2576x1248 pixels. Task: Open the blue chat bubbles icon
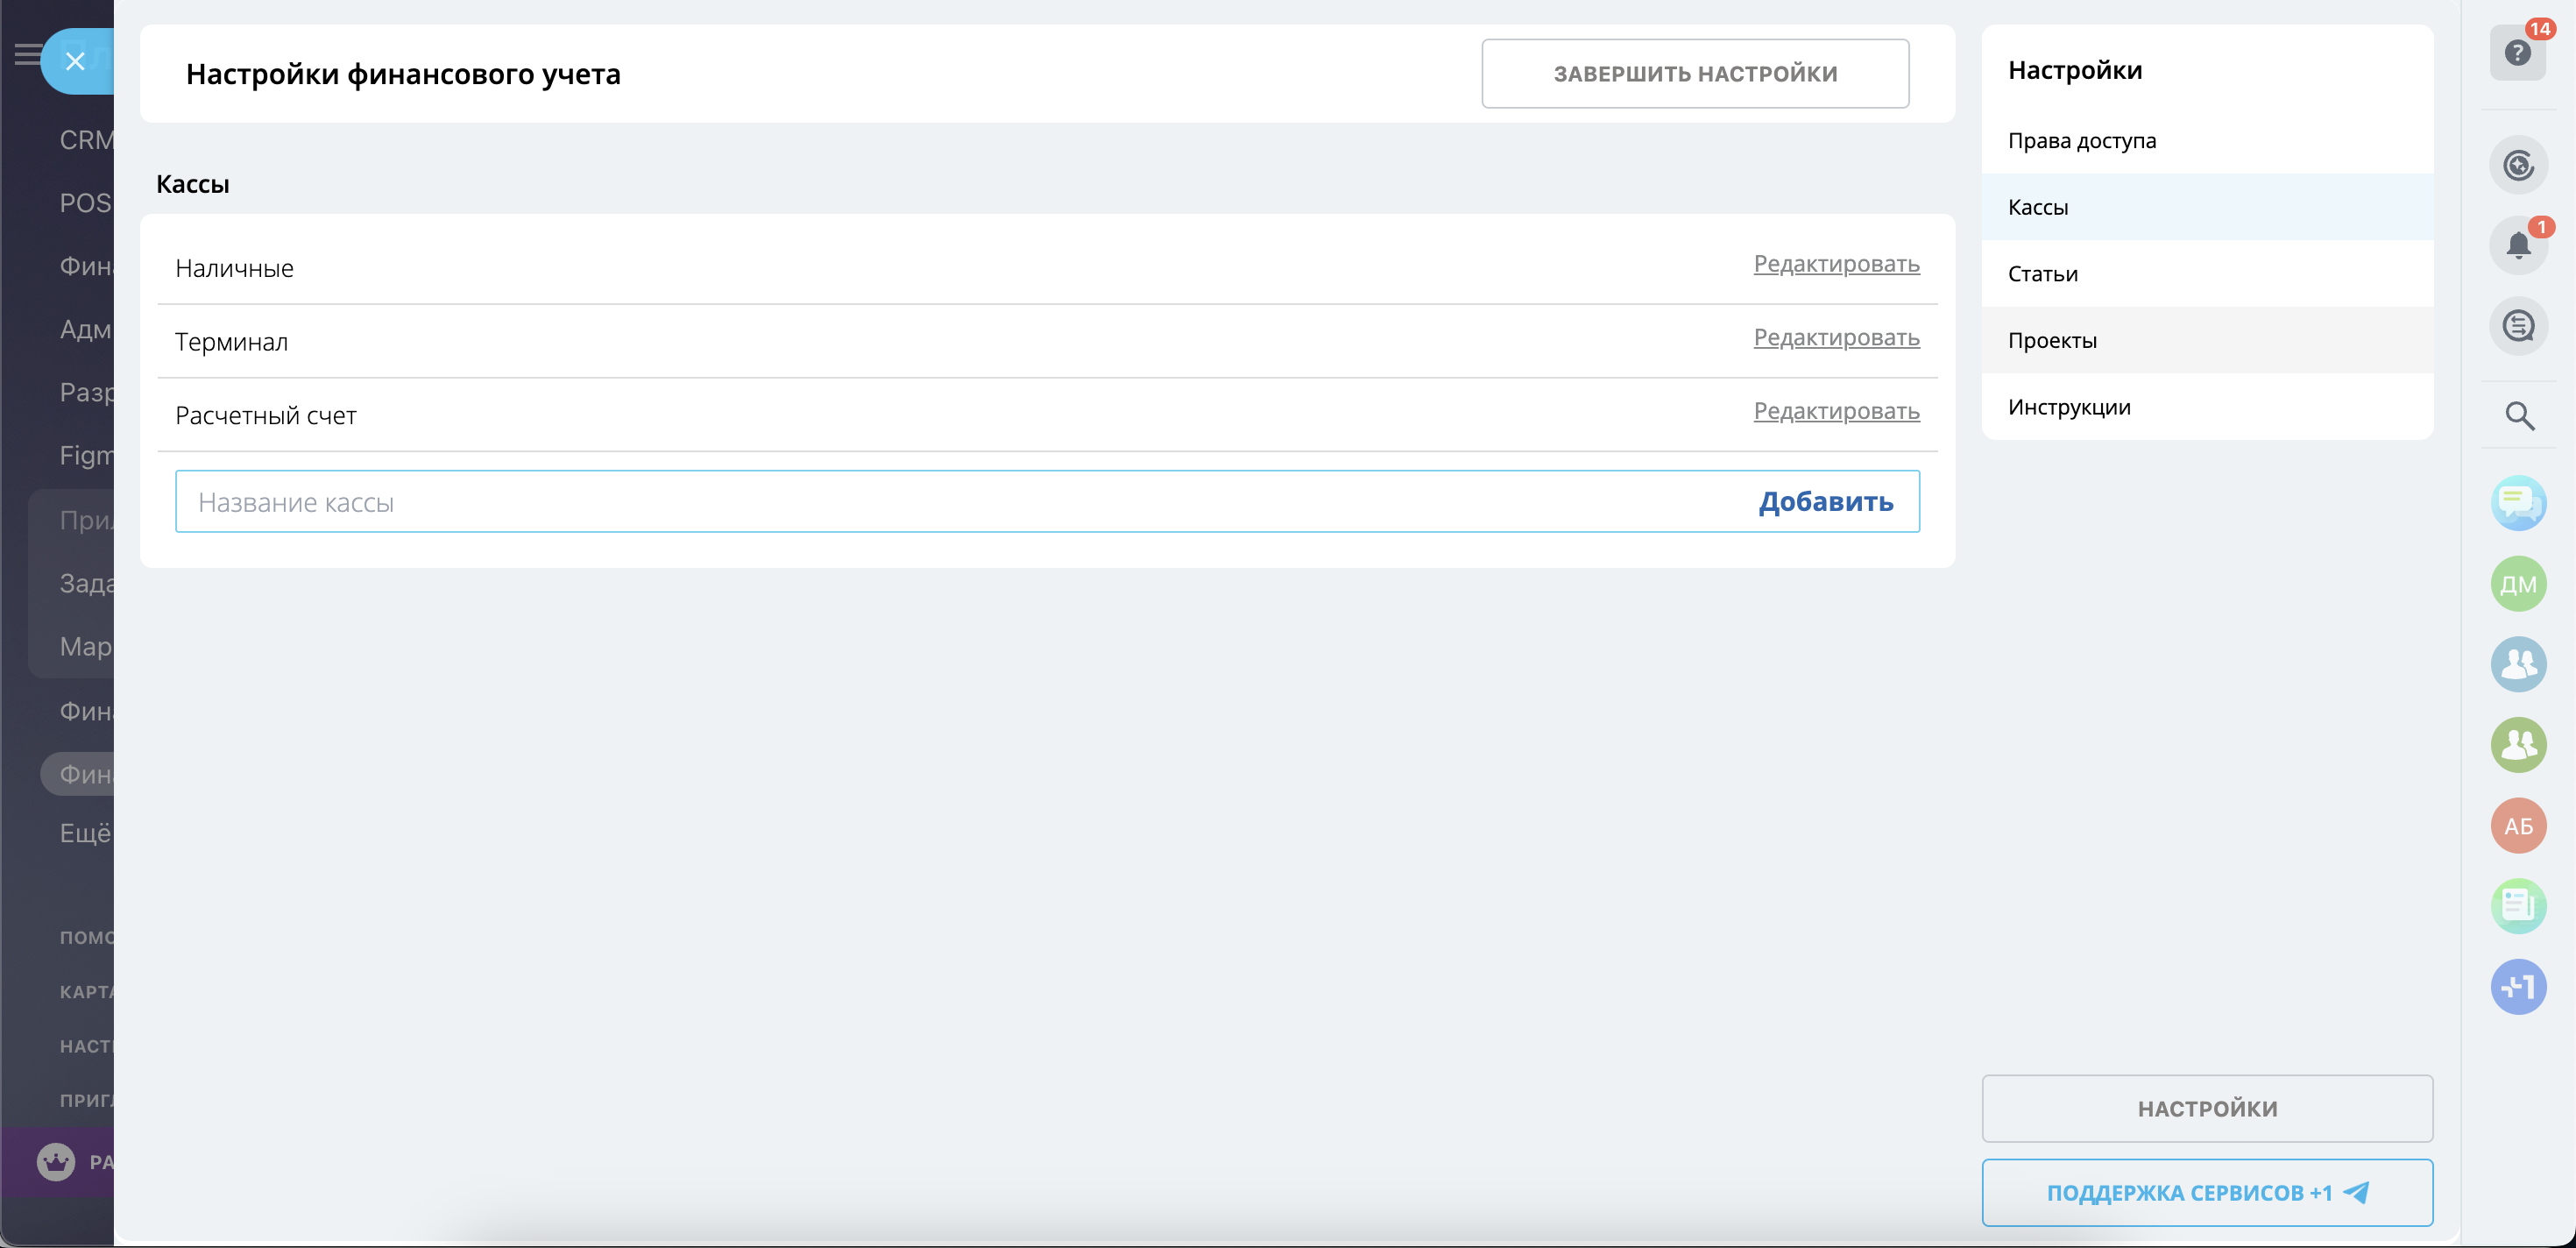pos(2517,503)
